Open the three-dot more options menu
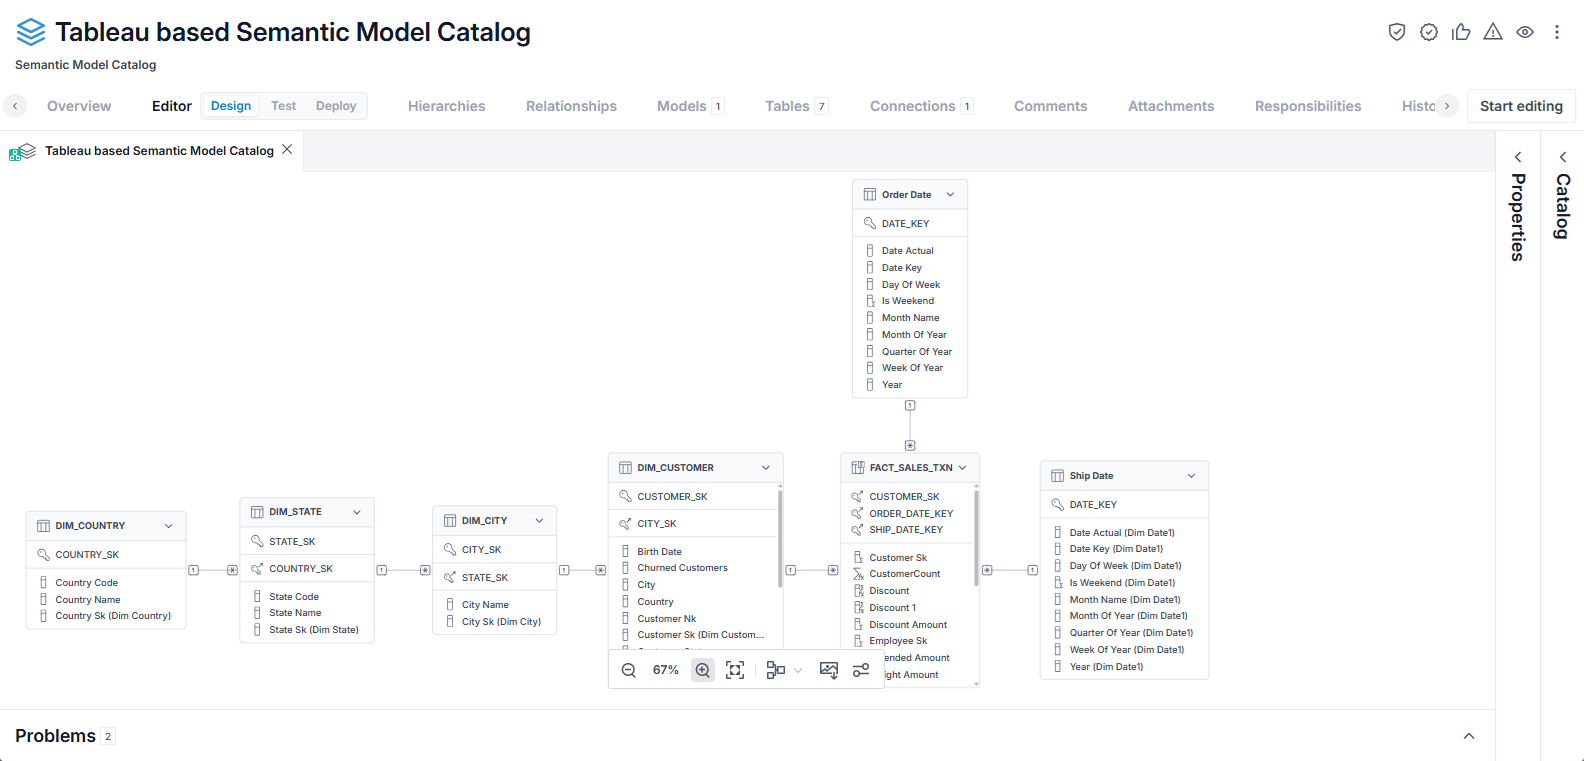Image resolution: width=1584 pixels, height=761 pixels. click(1557, 32)
